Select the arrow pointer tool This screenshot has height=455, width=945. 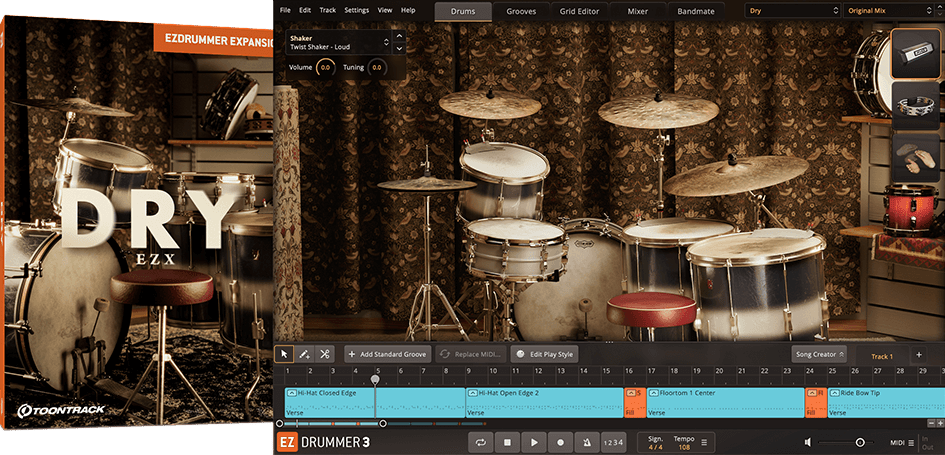pyautogui.click(x=285, y=354)
